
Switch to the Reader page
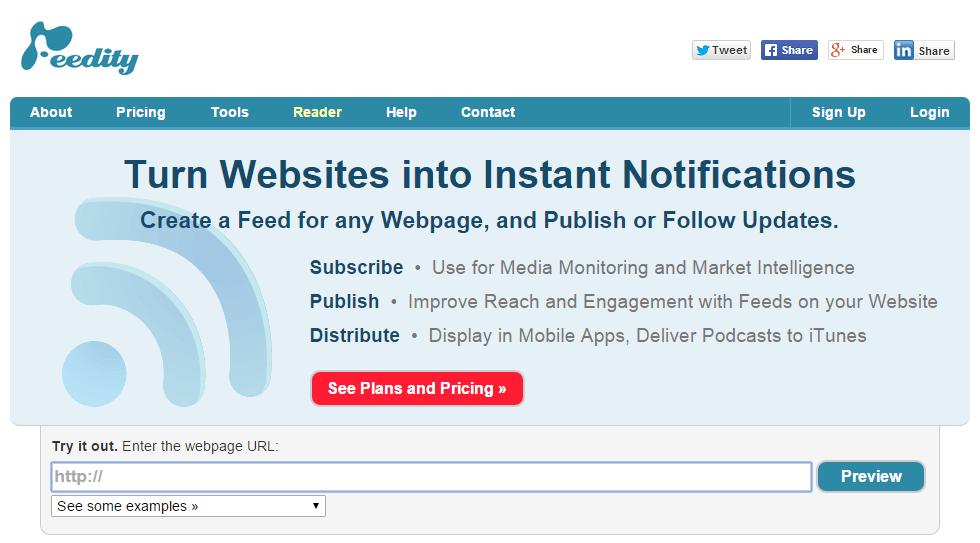[x=318, y=112]
